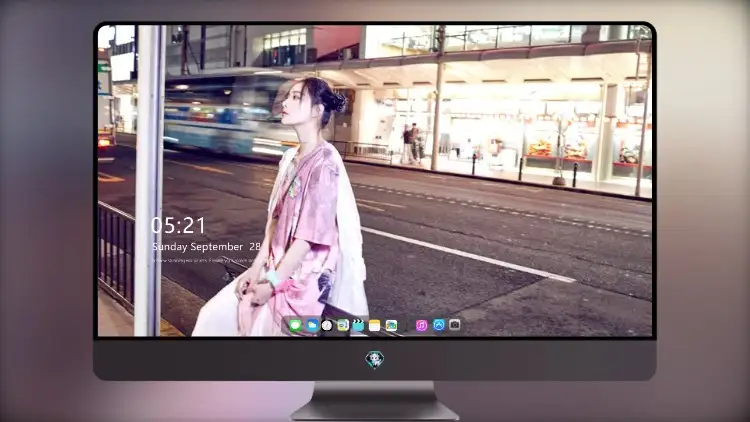Launch the Clock app from the dock

pyautogui.click(x=327, y=325)
